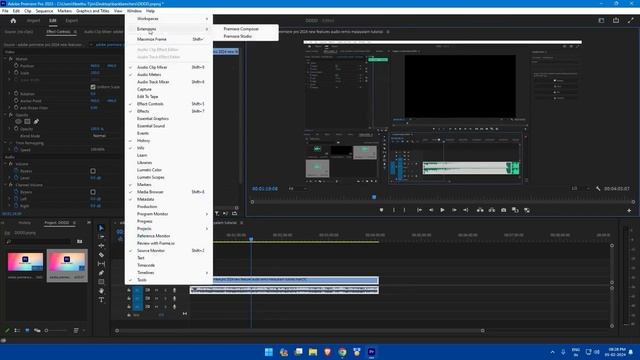Open workspaces icon in the header
640x360 pixels.
[601, 20]
